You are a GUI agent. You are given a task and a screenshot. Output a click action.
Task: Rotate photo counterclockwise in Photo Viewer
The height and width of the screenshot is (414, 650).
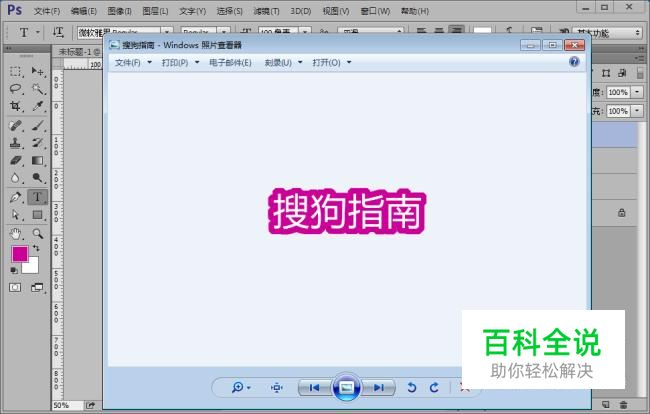411,387
